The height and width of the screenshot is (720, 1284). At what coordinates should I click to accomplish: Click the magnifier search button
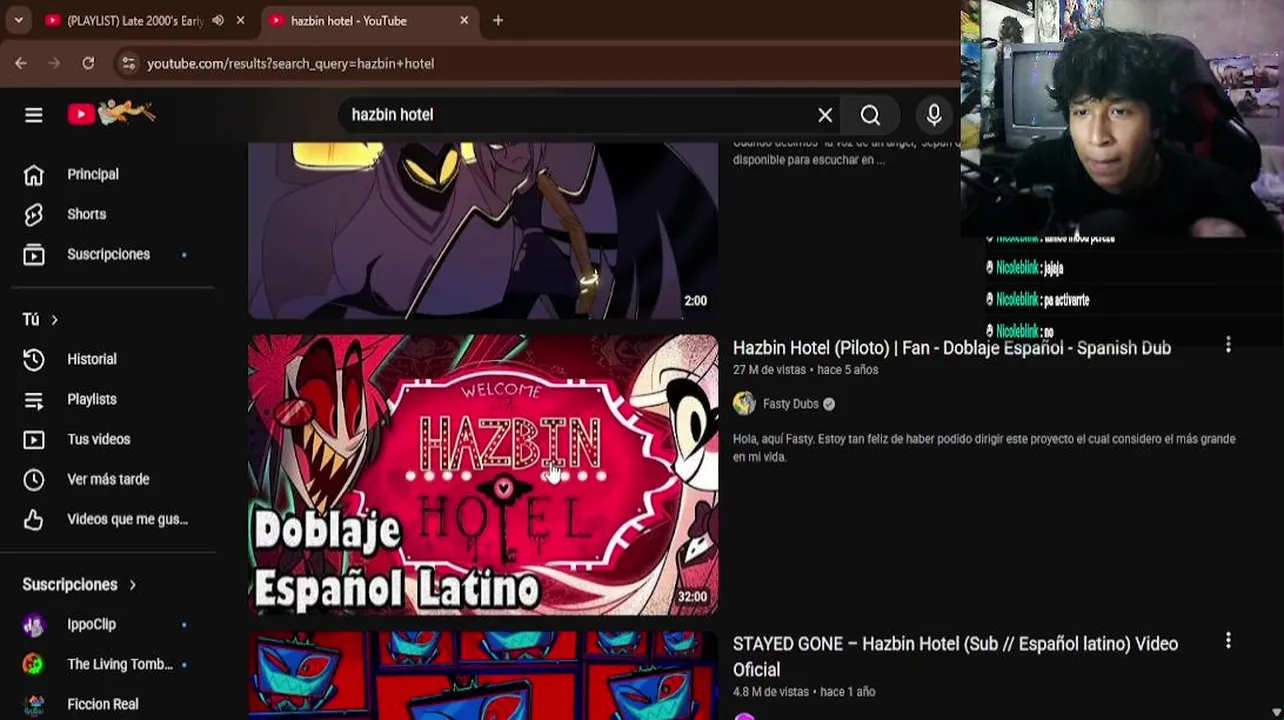[x=870, y=115]
